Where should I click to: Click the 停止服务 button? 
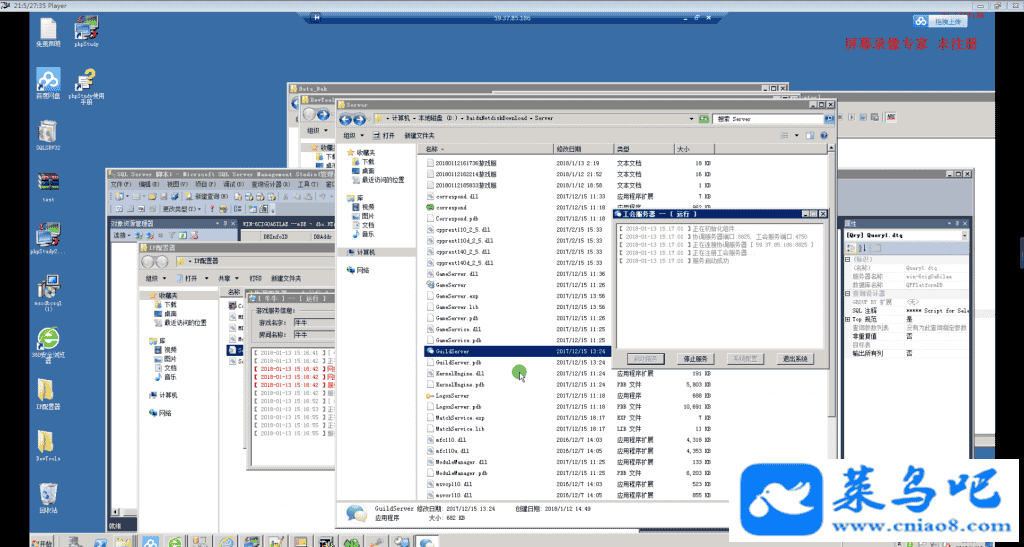(x=695, y=358)
